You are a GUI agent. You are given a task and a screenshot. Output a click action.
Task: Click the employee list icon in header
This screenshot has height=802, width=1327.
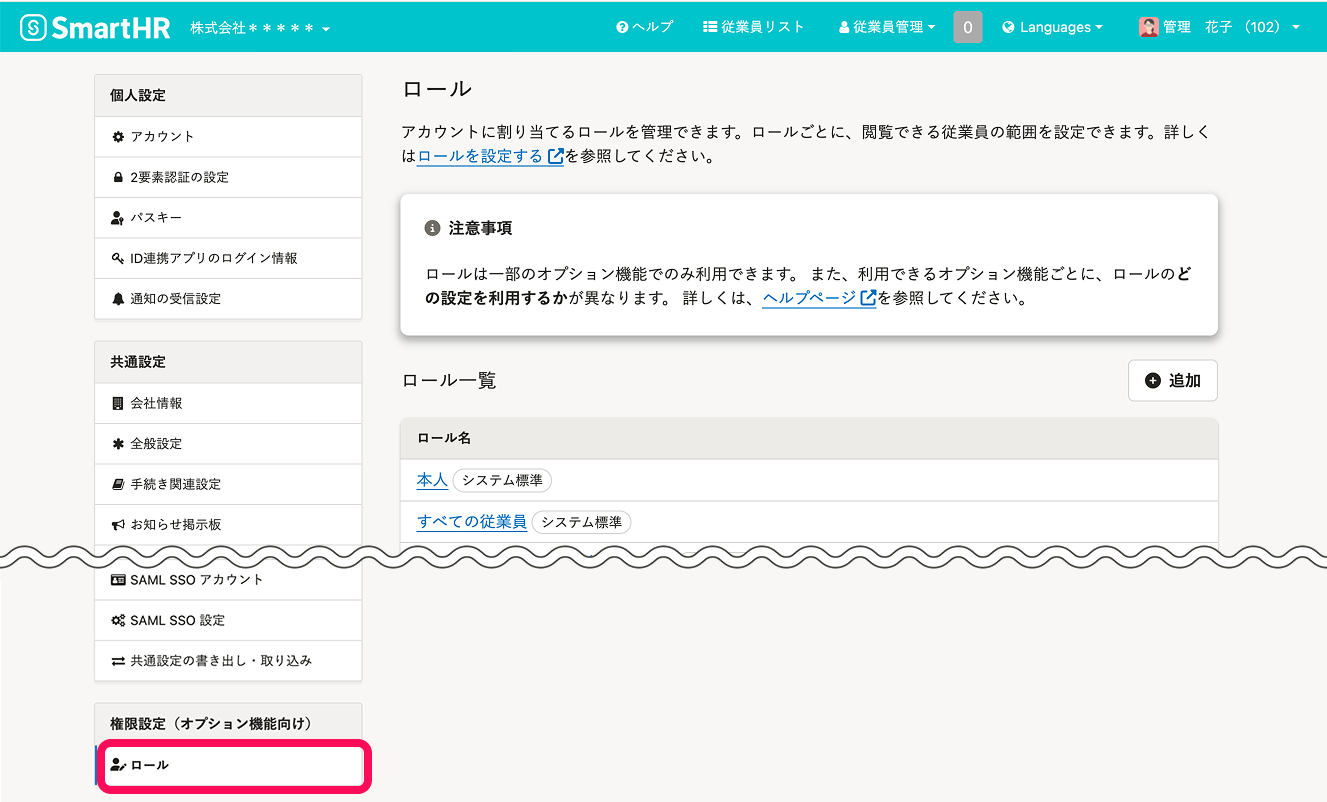(710, 28)
